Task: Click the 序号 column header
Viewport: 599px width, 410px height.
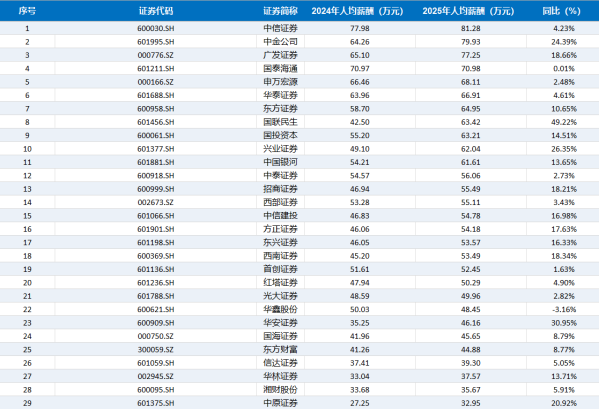Action: pyautogui.click(x=27, y=11)
